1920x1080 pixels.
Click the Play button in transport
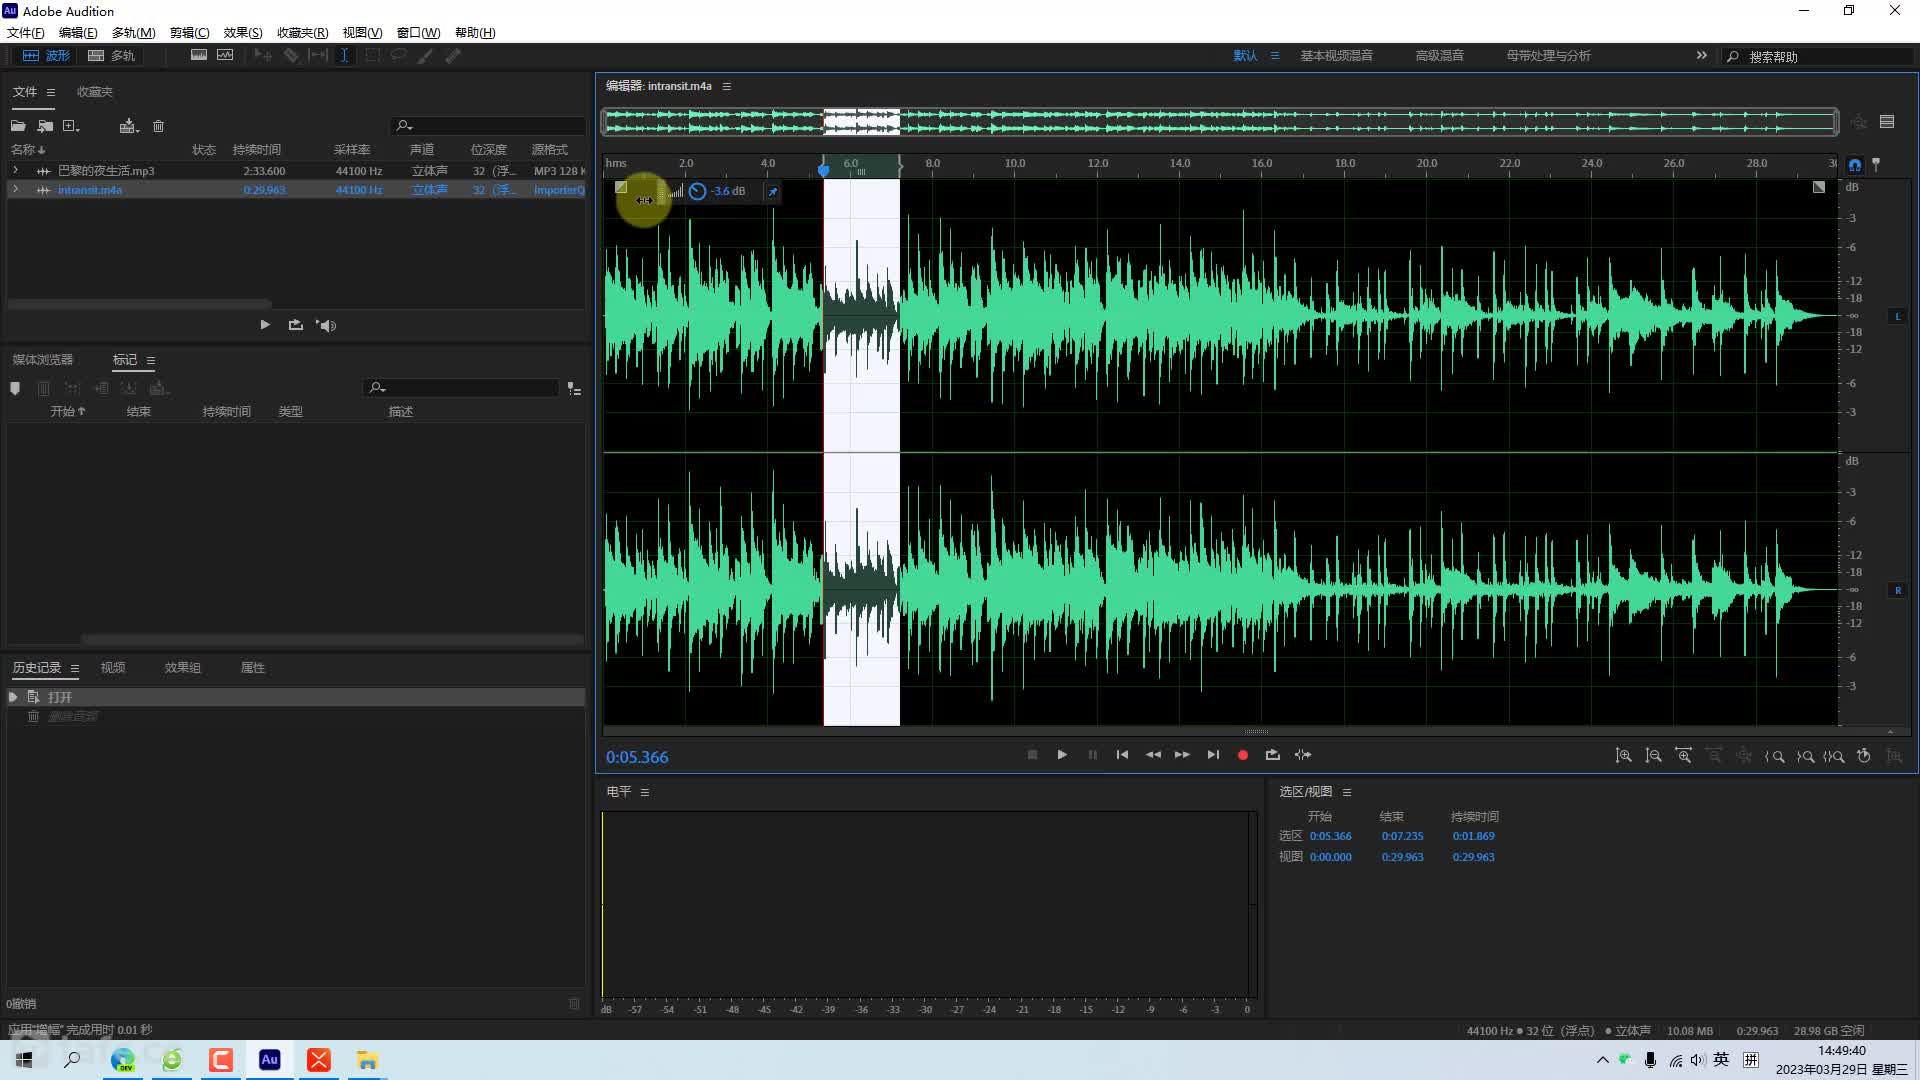coord(1062,755)
